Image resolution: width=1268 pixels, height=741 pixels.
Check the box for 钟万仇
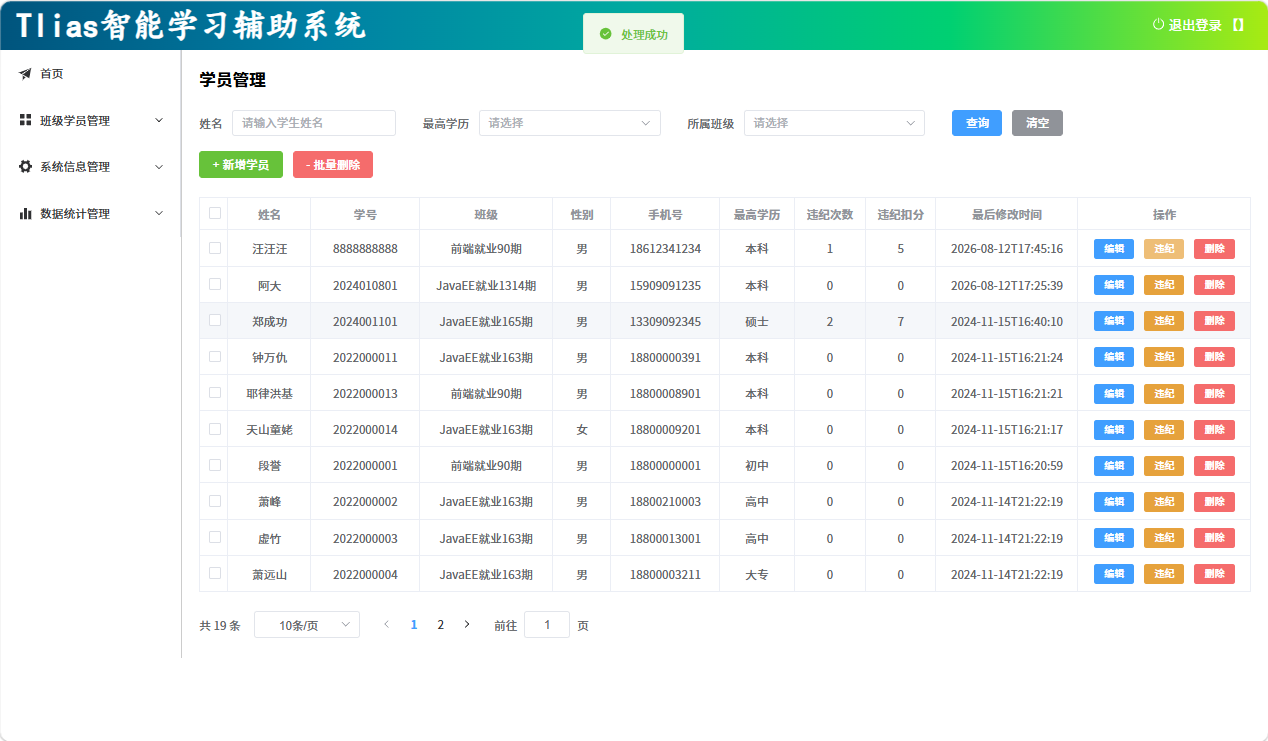[215, 356]
